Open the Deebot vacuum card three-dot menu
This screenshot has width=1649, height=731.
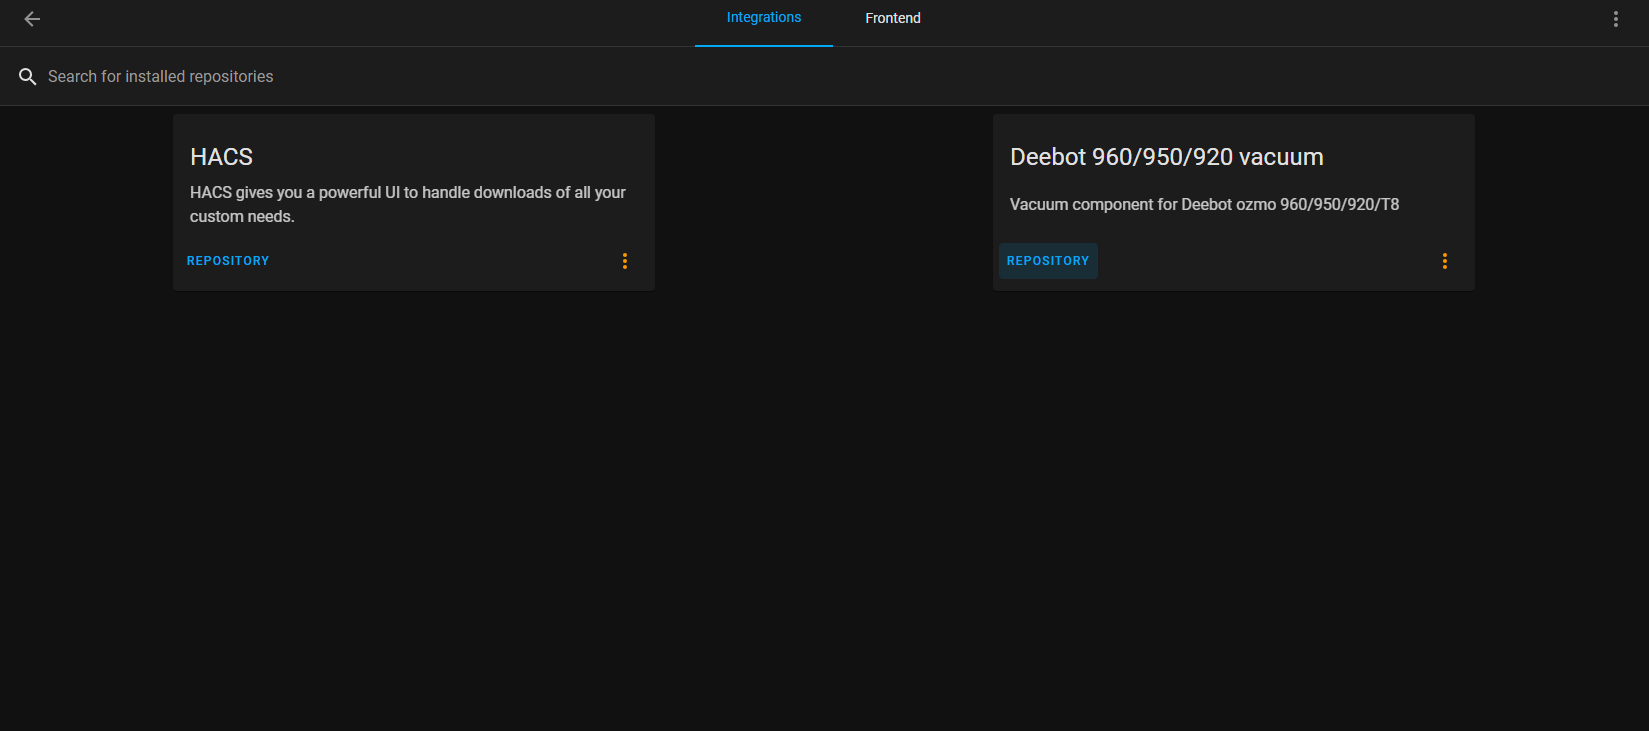[x=1445, y=261]
